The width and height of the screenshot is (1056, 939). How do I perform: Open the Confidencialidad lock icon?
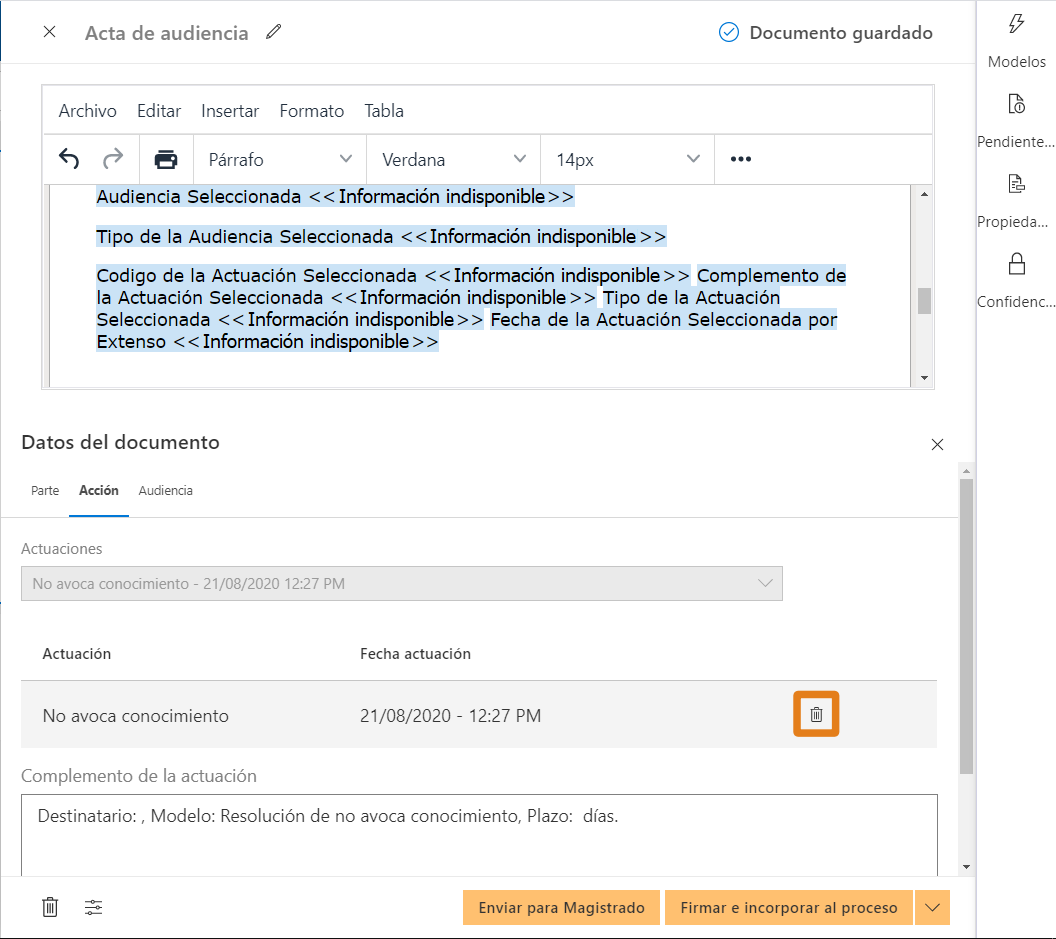[1016, 263]
